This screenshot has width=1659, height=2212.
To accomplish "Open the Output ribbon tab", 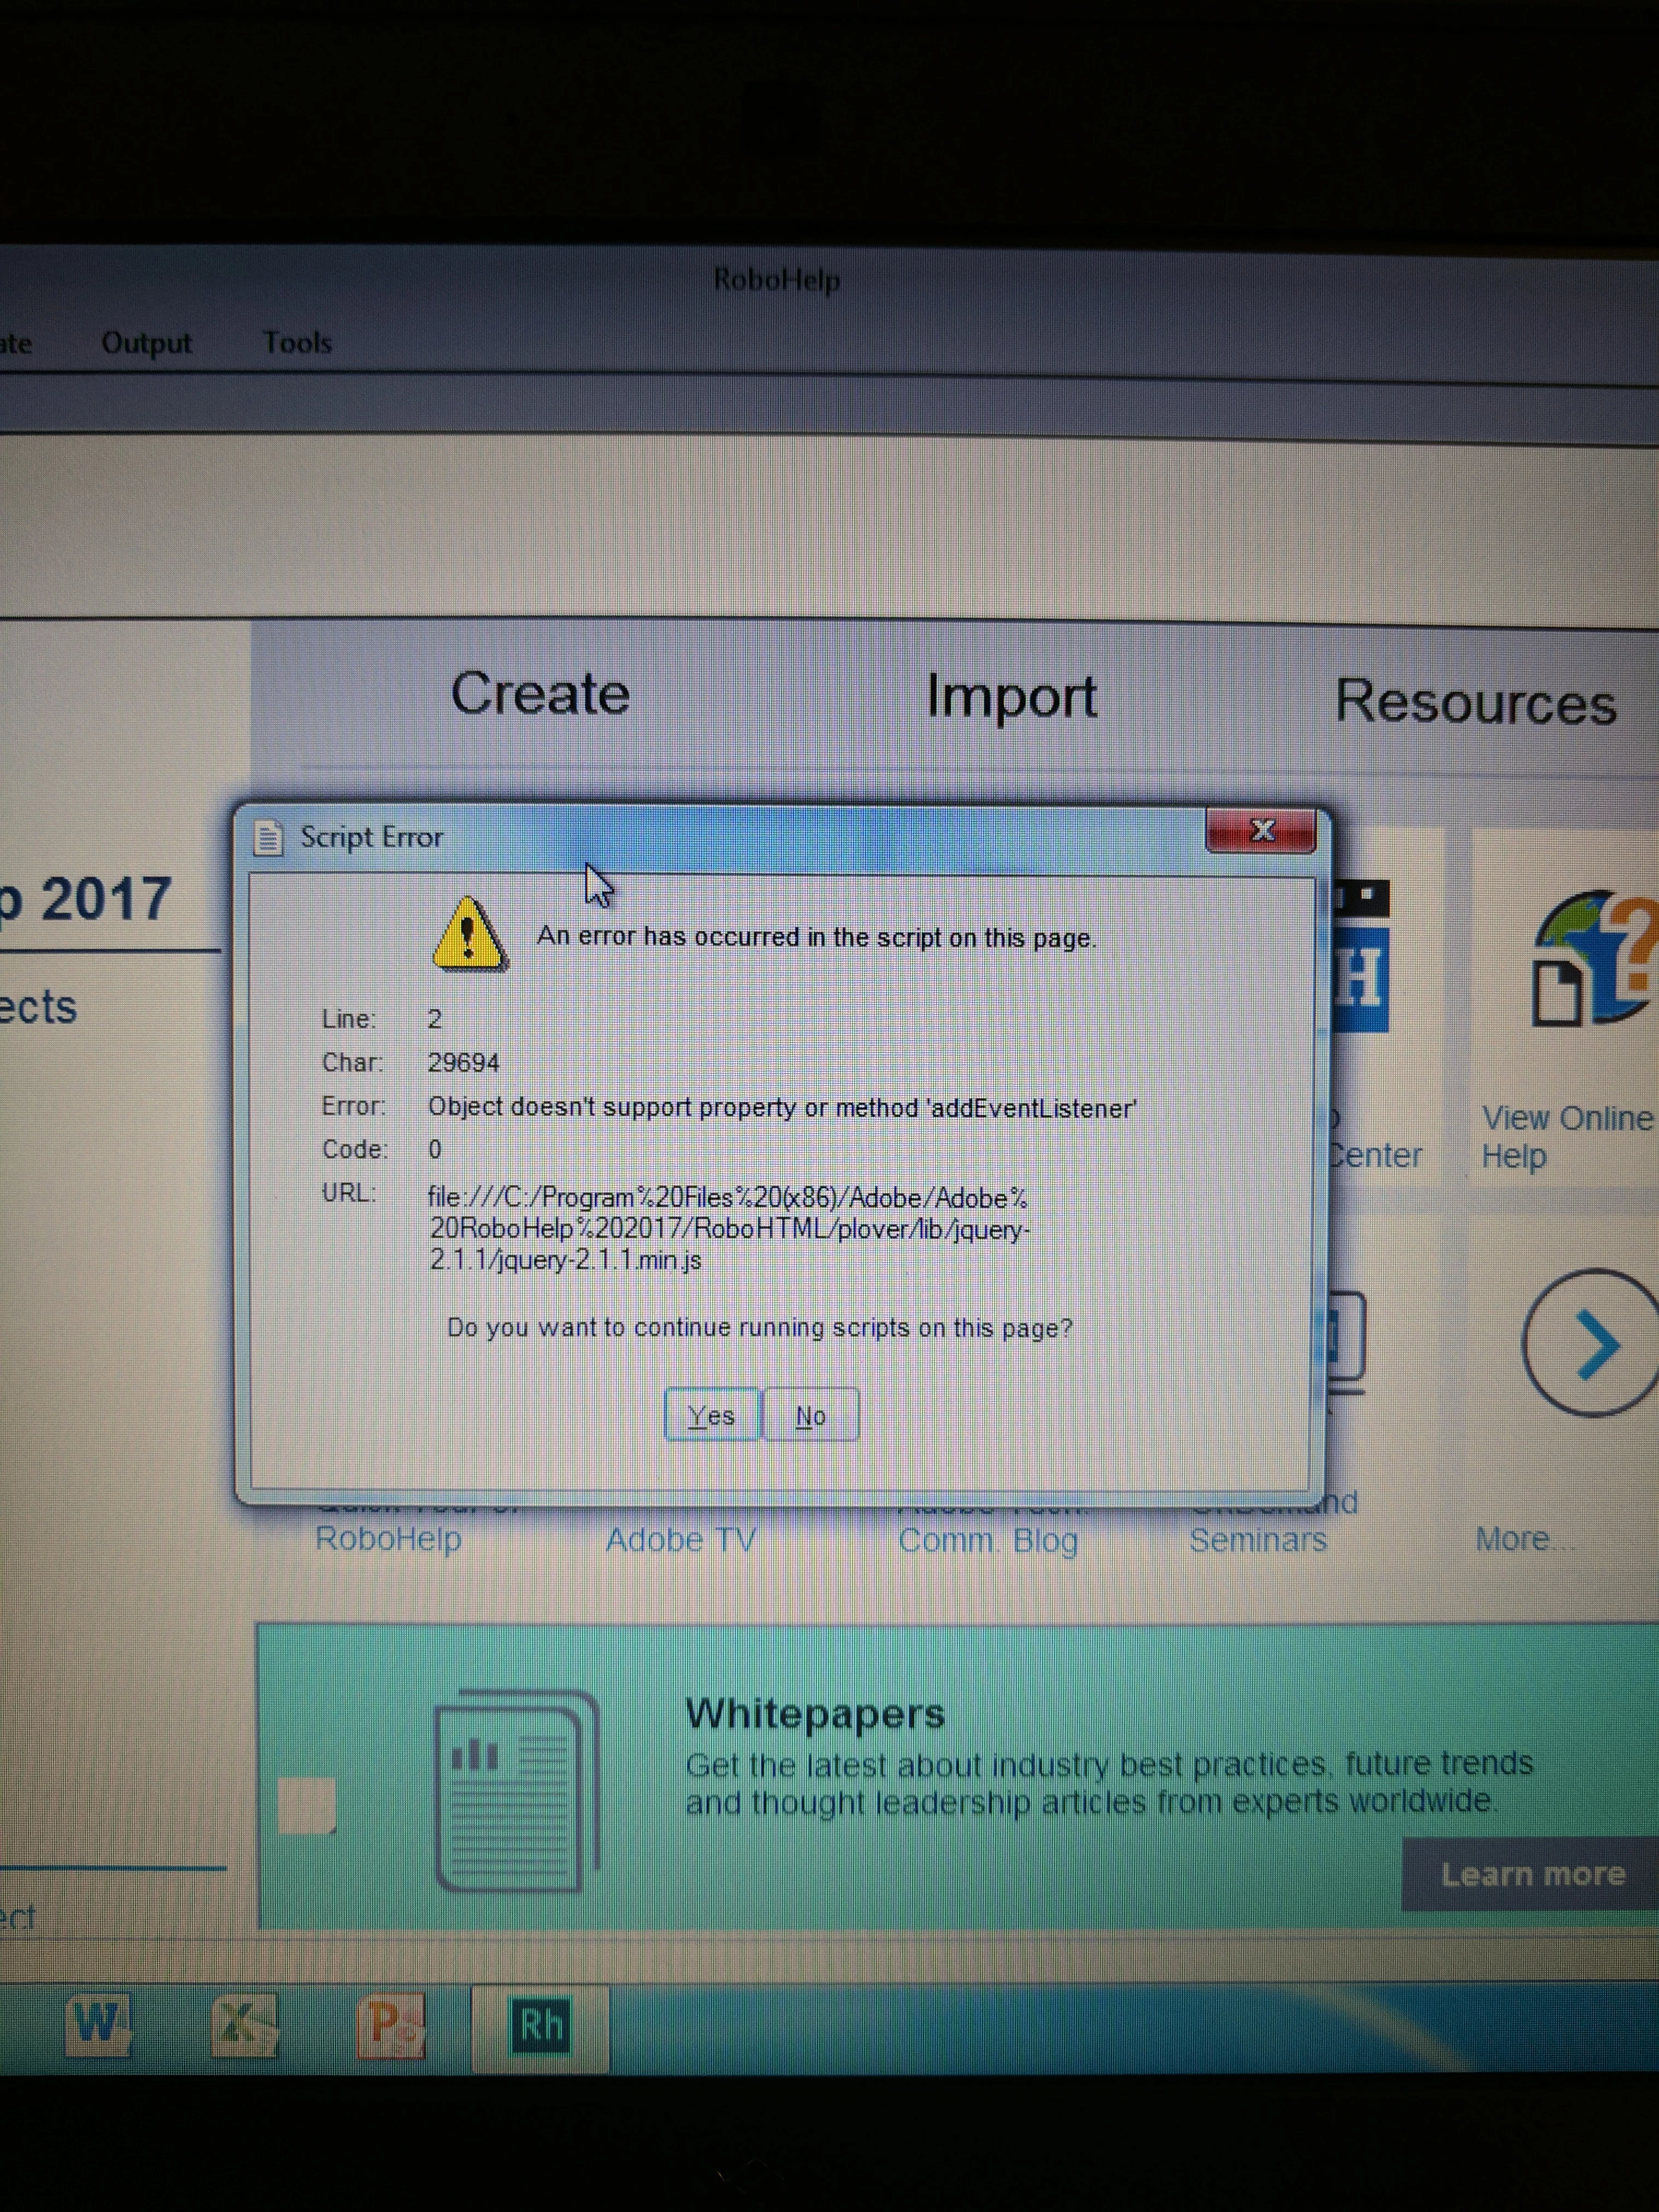I will pos(146,343).
